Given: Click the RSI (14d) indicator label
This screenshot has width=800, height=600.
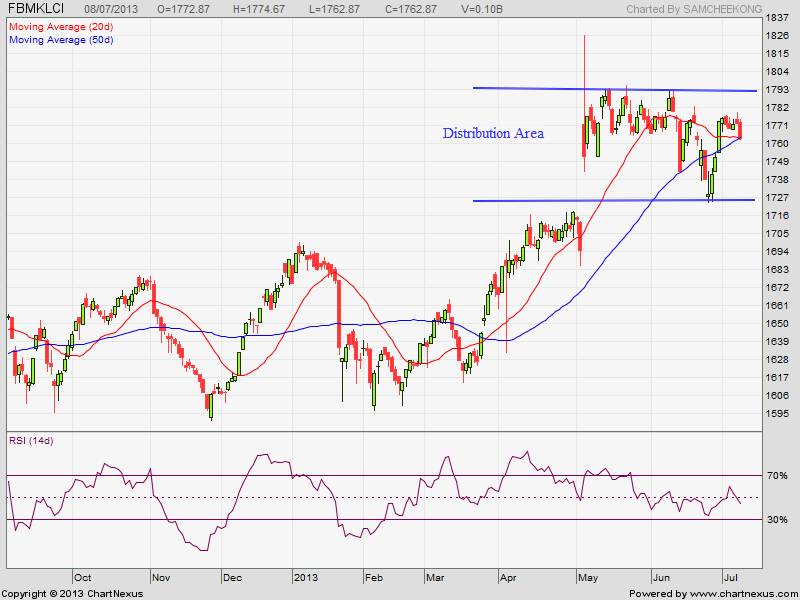Looking at the screenshot, I should pos(31,441).
